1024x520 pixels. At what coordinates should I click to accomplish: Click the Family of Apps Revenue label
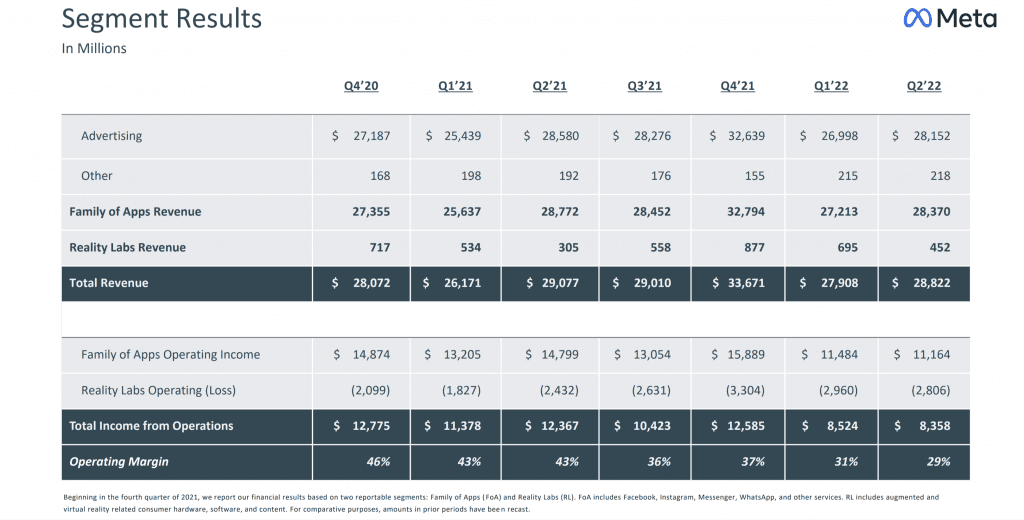coord(135,212)
